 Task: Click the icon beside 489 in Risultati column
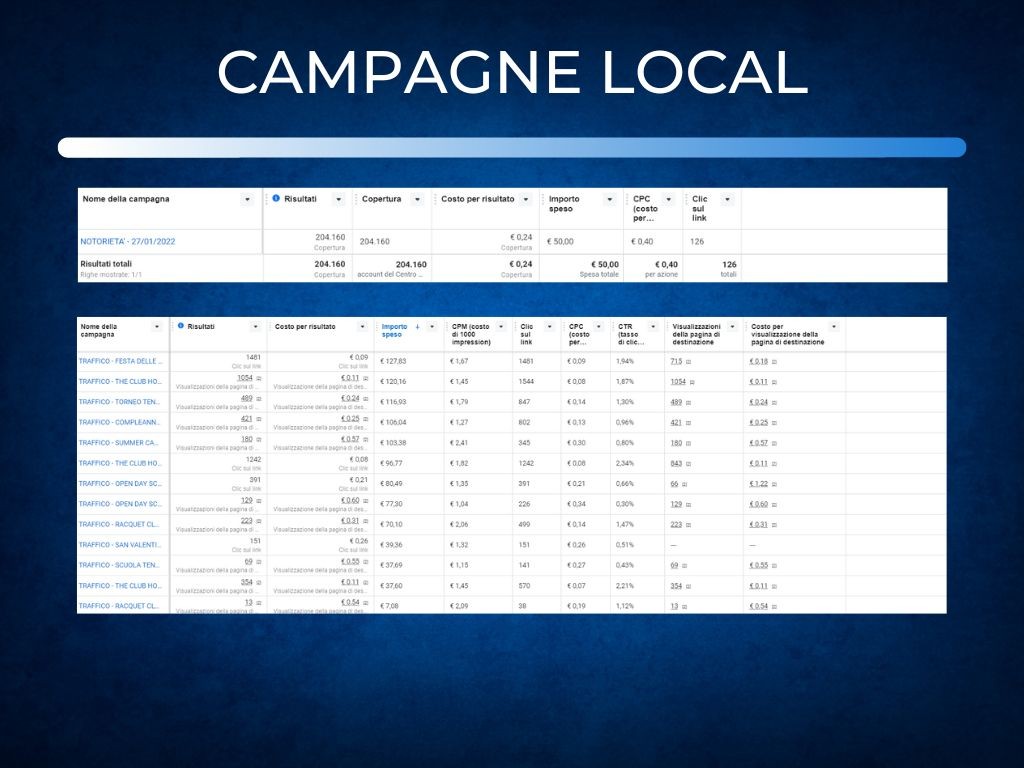point(258,398)
